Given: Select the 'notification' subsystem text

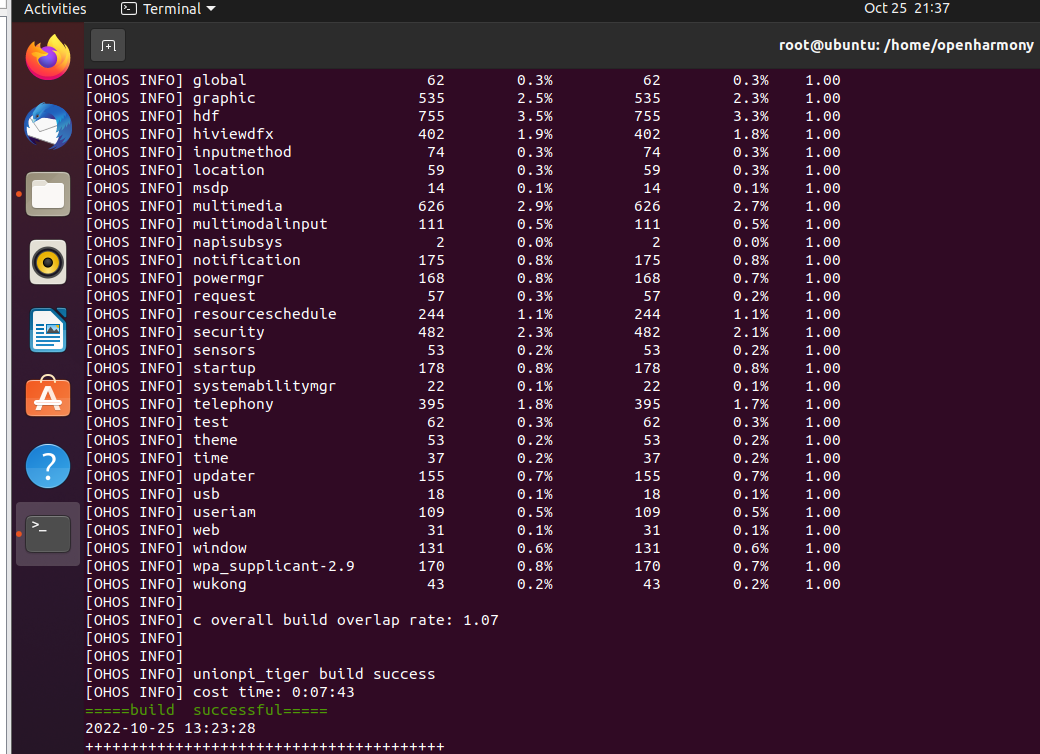Looking at the screenshot, I should [247, 260].
